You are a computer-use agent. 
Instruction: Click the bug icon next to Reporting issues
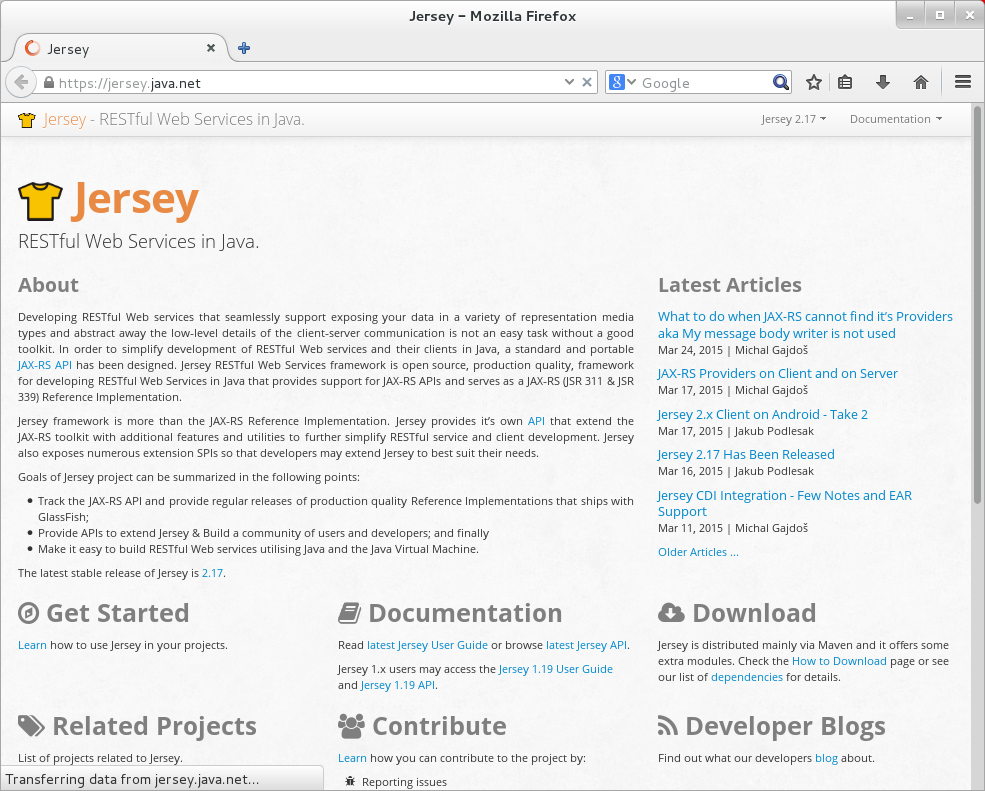(x=350, y=782)
